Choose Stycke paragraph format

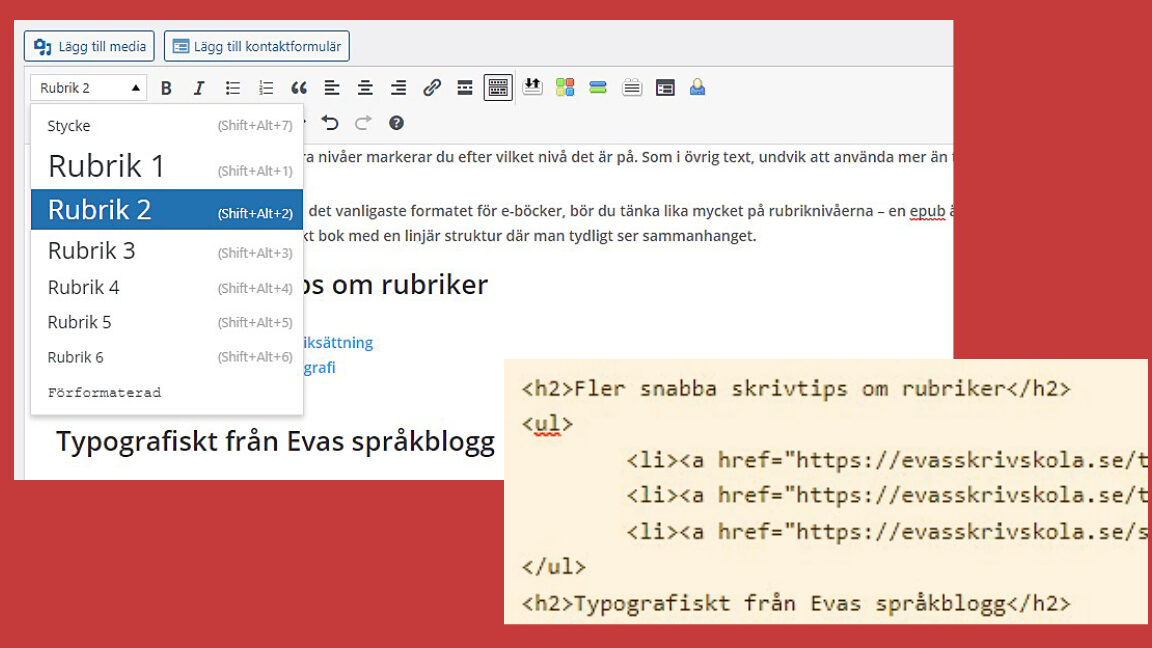pos(167,126)
